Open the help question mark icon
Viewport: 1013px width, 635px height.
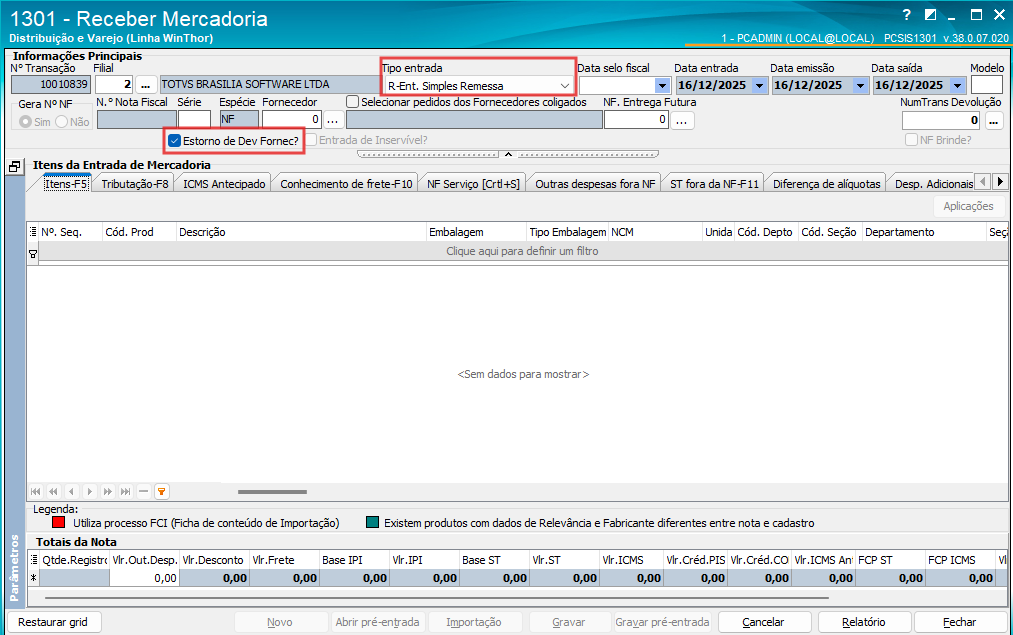906,15
